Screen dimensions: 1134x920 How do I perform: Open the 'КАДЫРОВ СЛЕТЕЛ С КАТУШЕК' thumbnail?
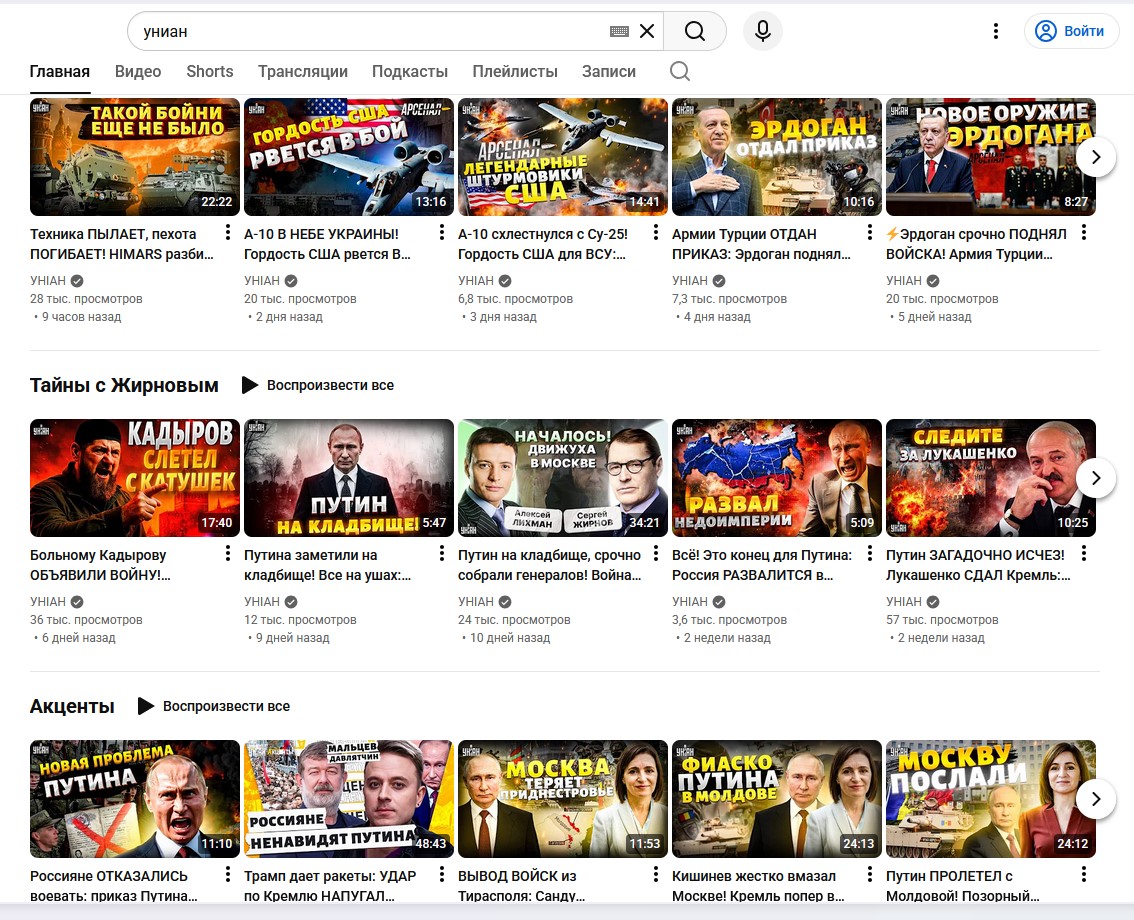(x=135, y=478)
